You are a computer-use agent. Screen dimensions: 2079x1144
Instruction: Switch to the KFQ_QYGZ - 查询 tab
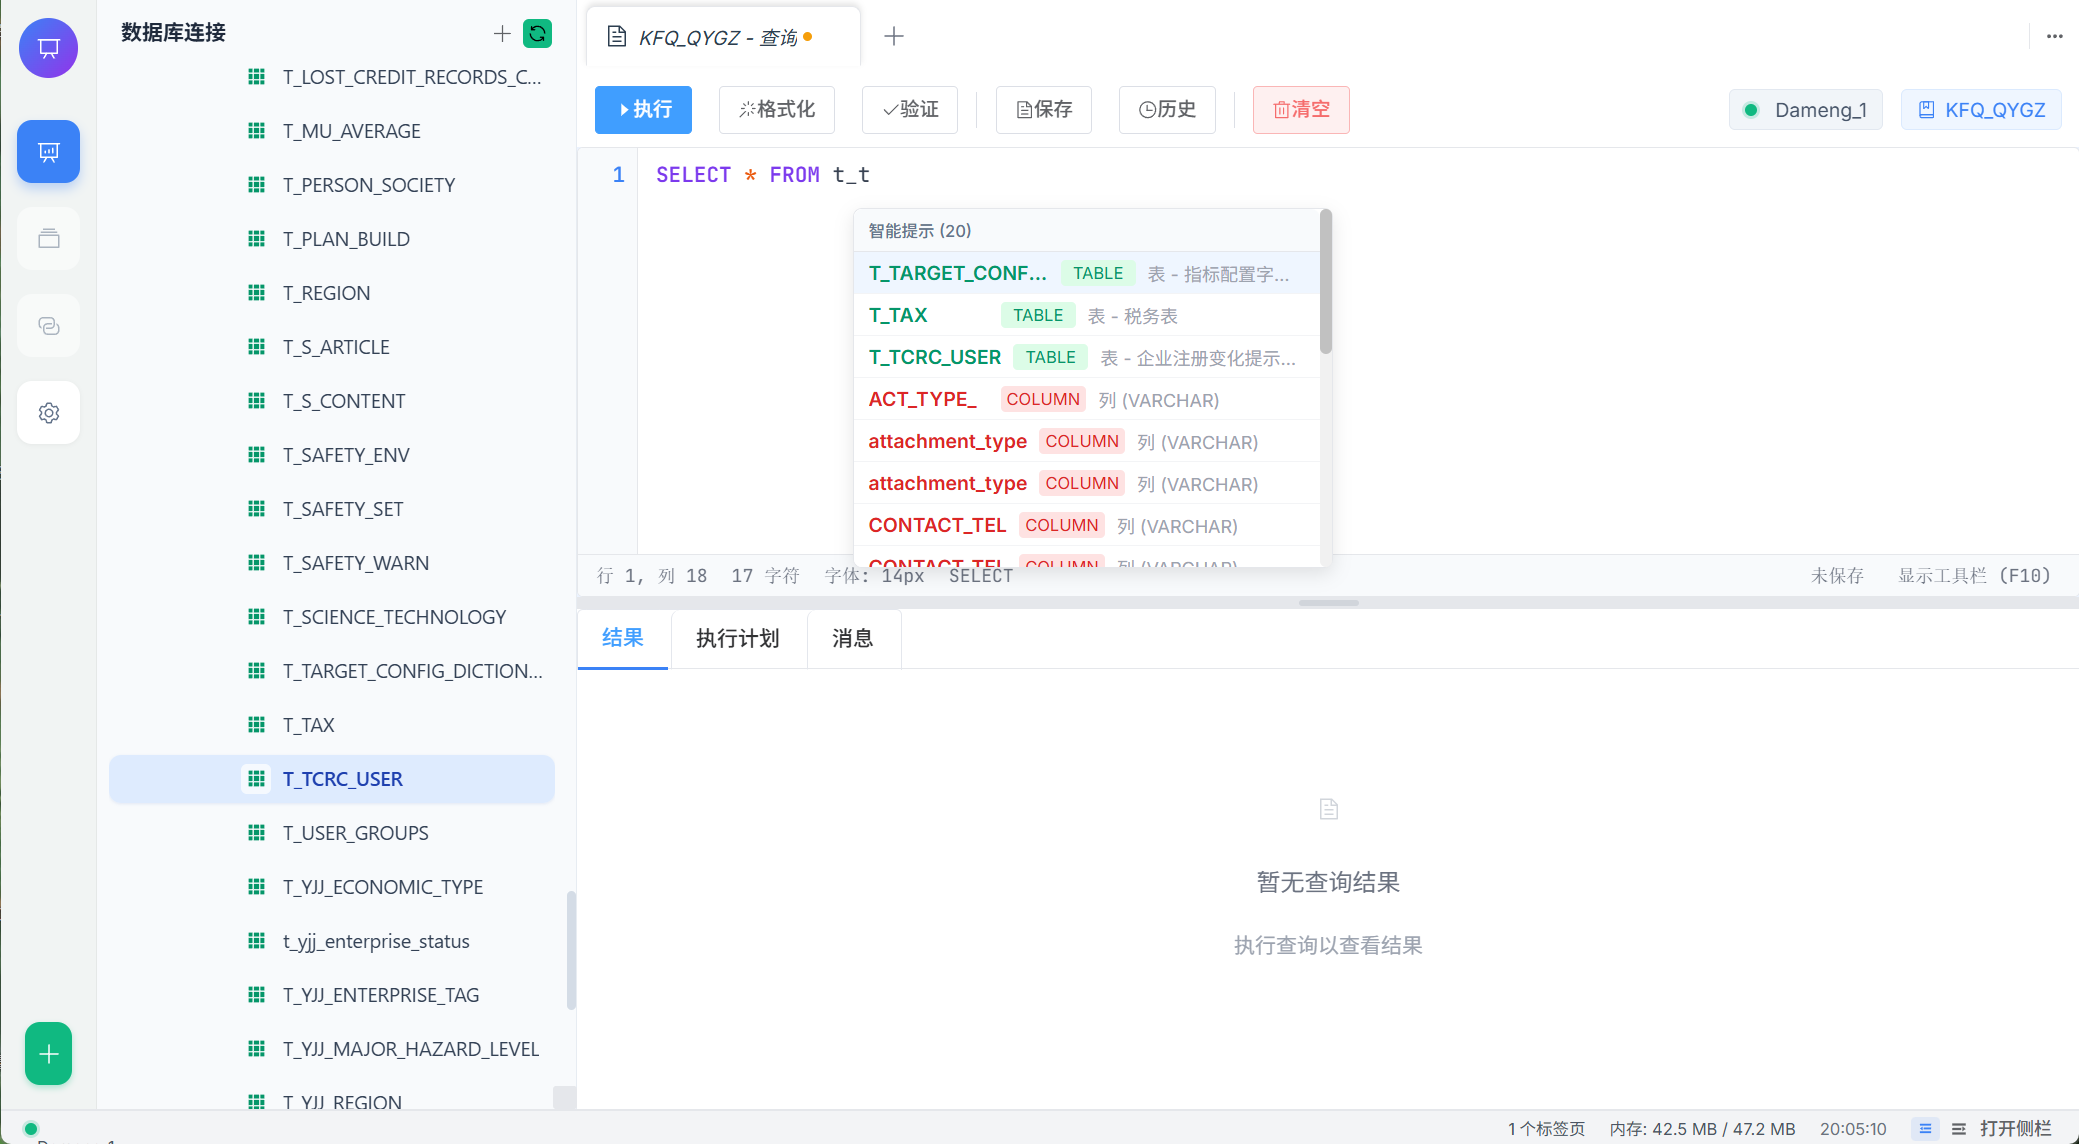tap(723, 37)
